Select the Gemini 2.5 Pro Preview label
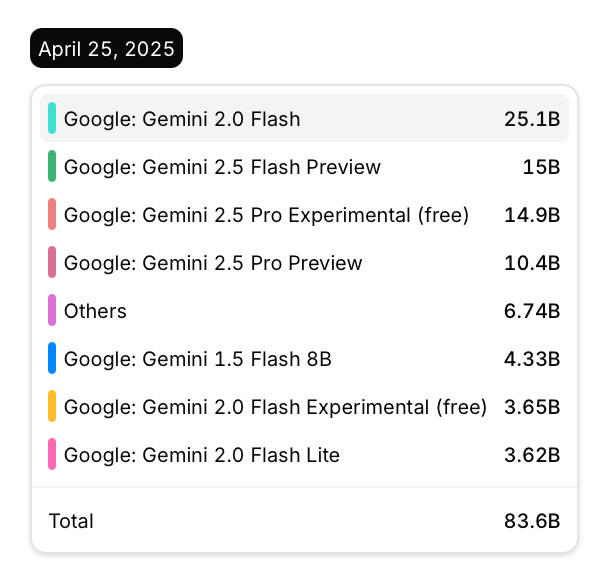 213,263
